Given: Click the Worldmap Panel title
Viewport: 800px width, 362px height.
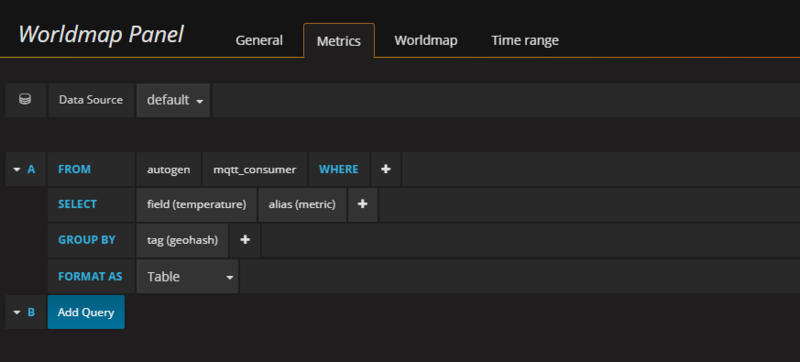Looking at the screenshot, I should click(x=101, y=35).
